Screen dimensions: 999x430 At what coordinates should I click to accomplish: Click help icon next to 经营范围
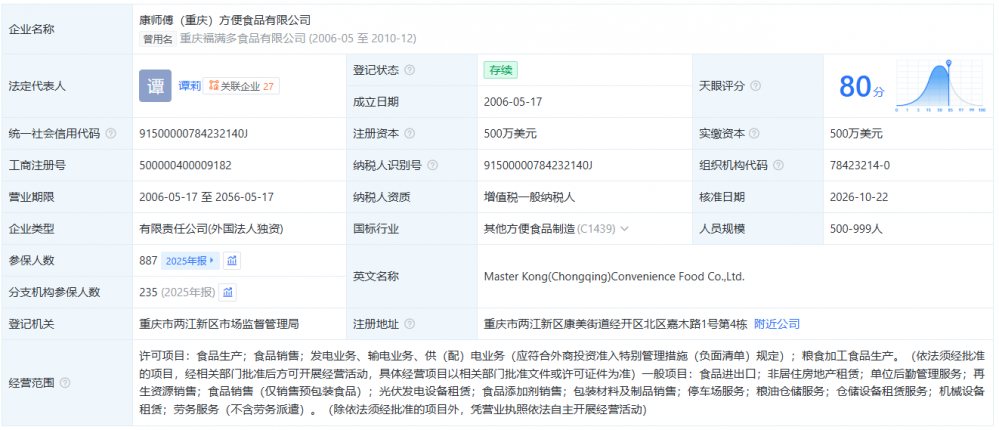65,383
